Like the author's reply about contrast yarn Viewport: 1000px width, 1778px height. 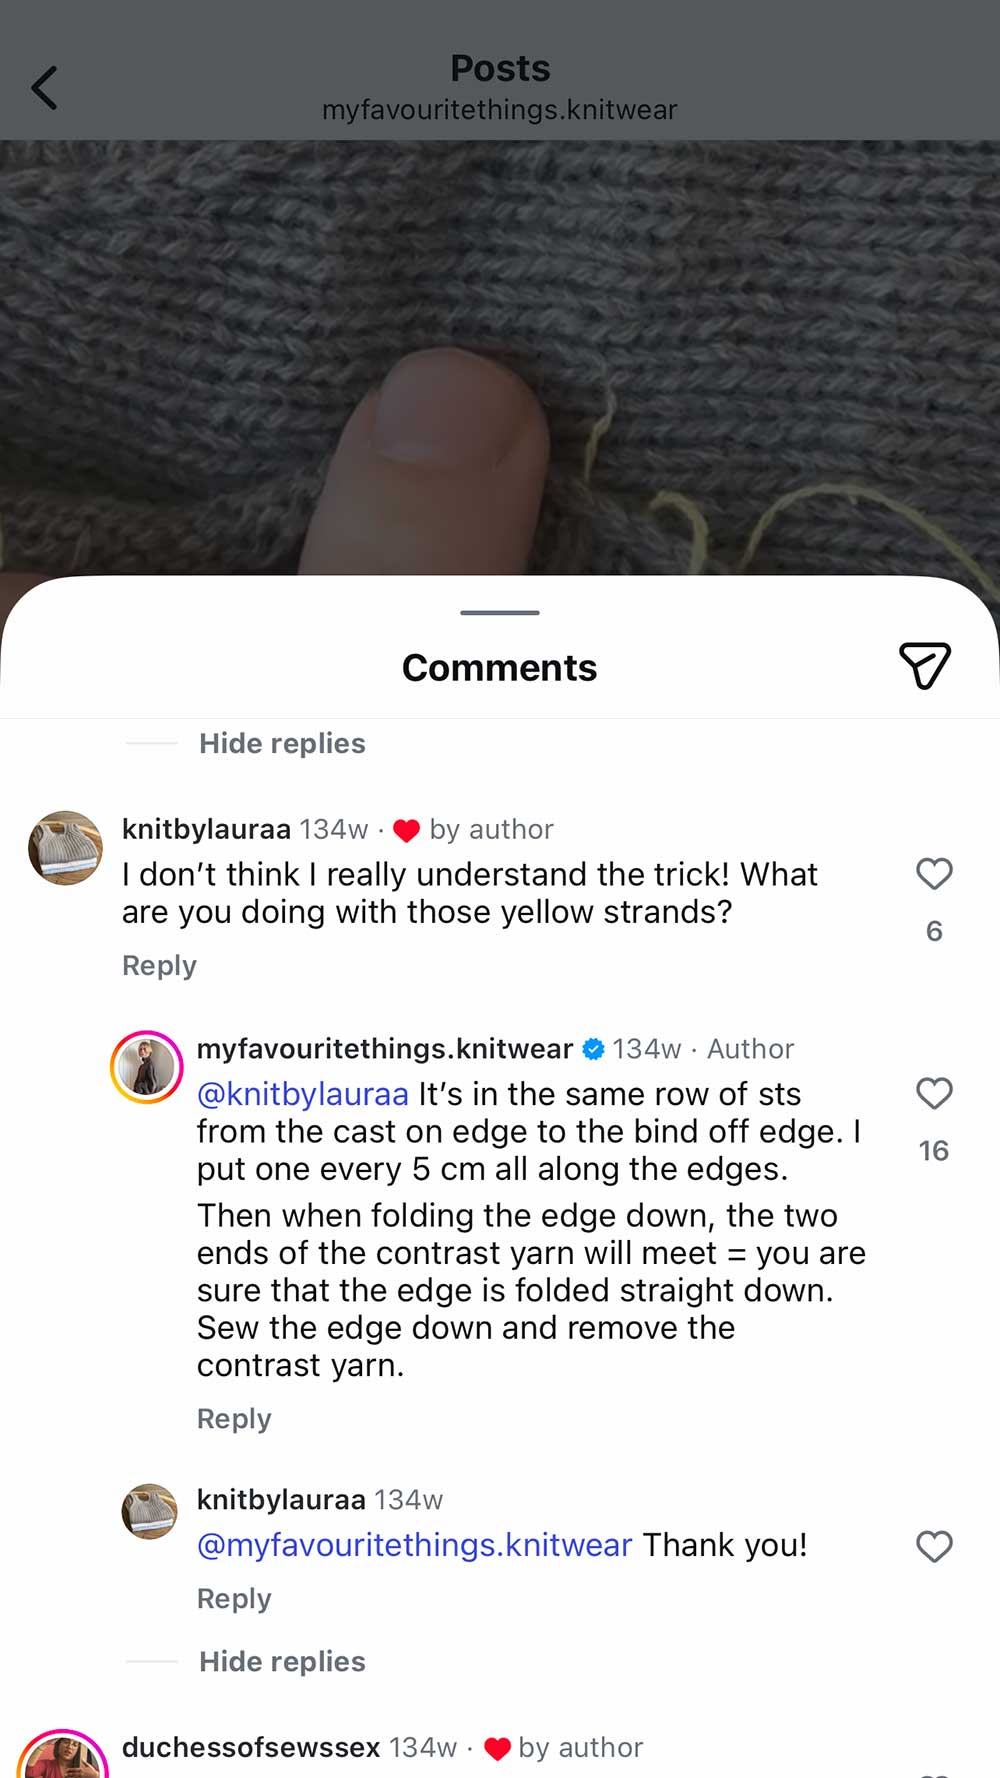[934, 1093]
